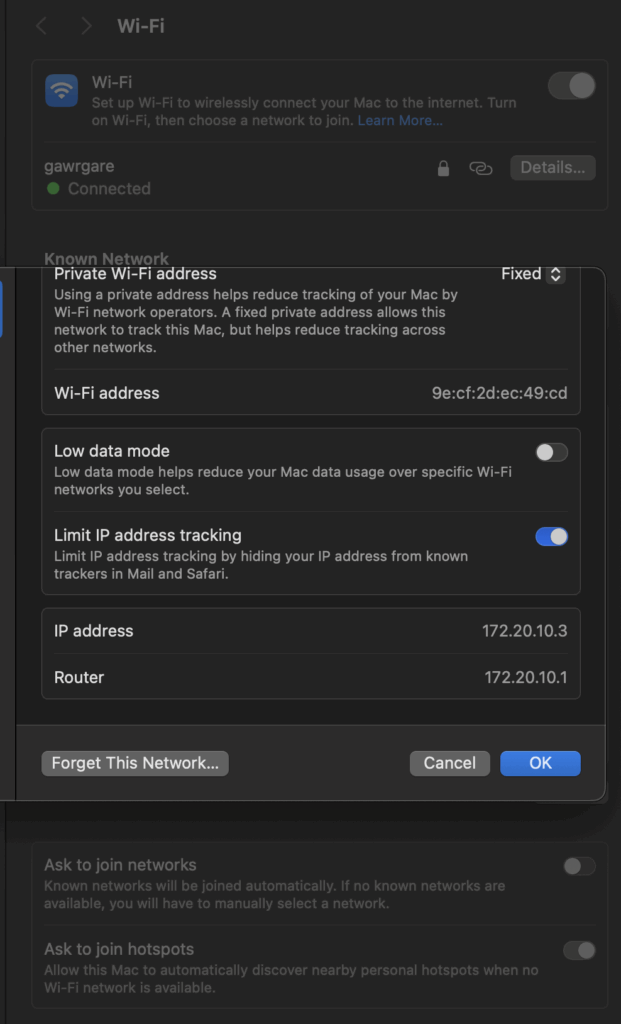Click the IP address value 172.20.10.3
Screen dimensions: 621x1024
click(524, 631)
